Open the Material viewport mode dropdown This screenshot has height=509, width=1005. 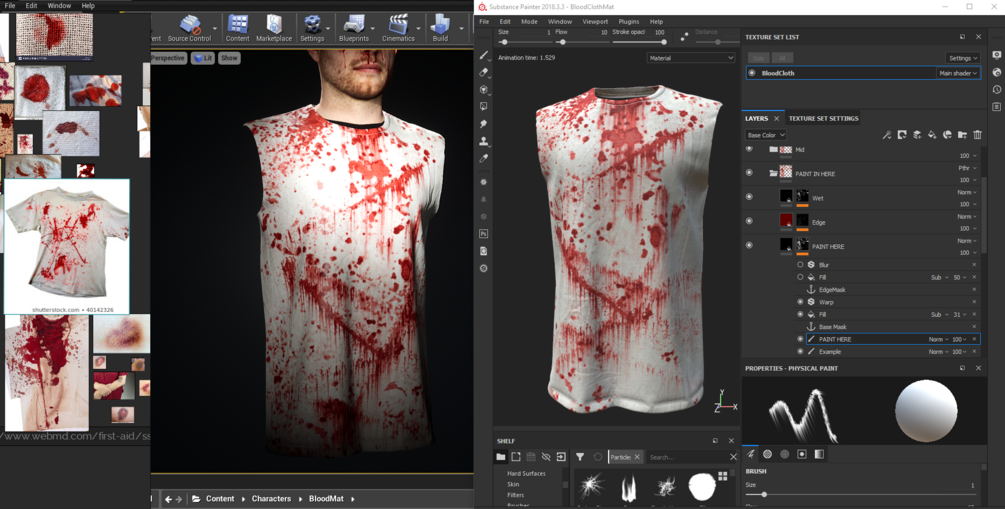690,58
